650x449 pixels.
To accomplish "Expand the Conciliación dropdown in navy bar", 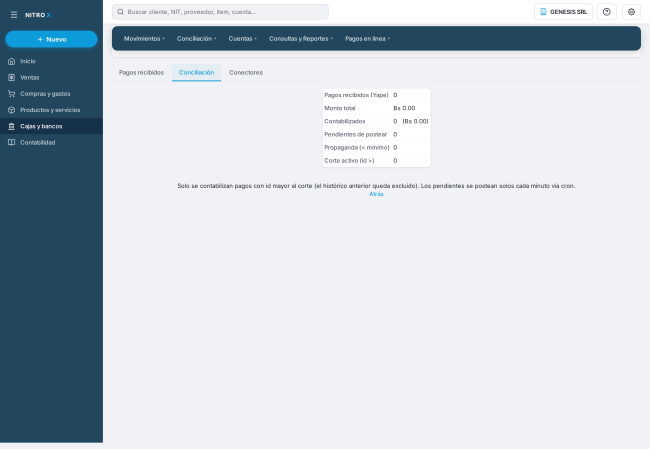I will [x=196, y=39].
